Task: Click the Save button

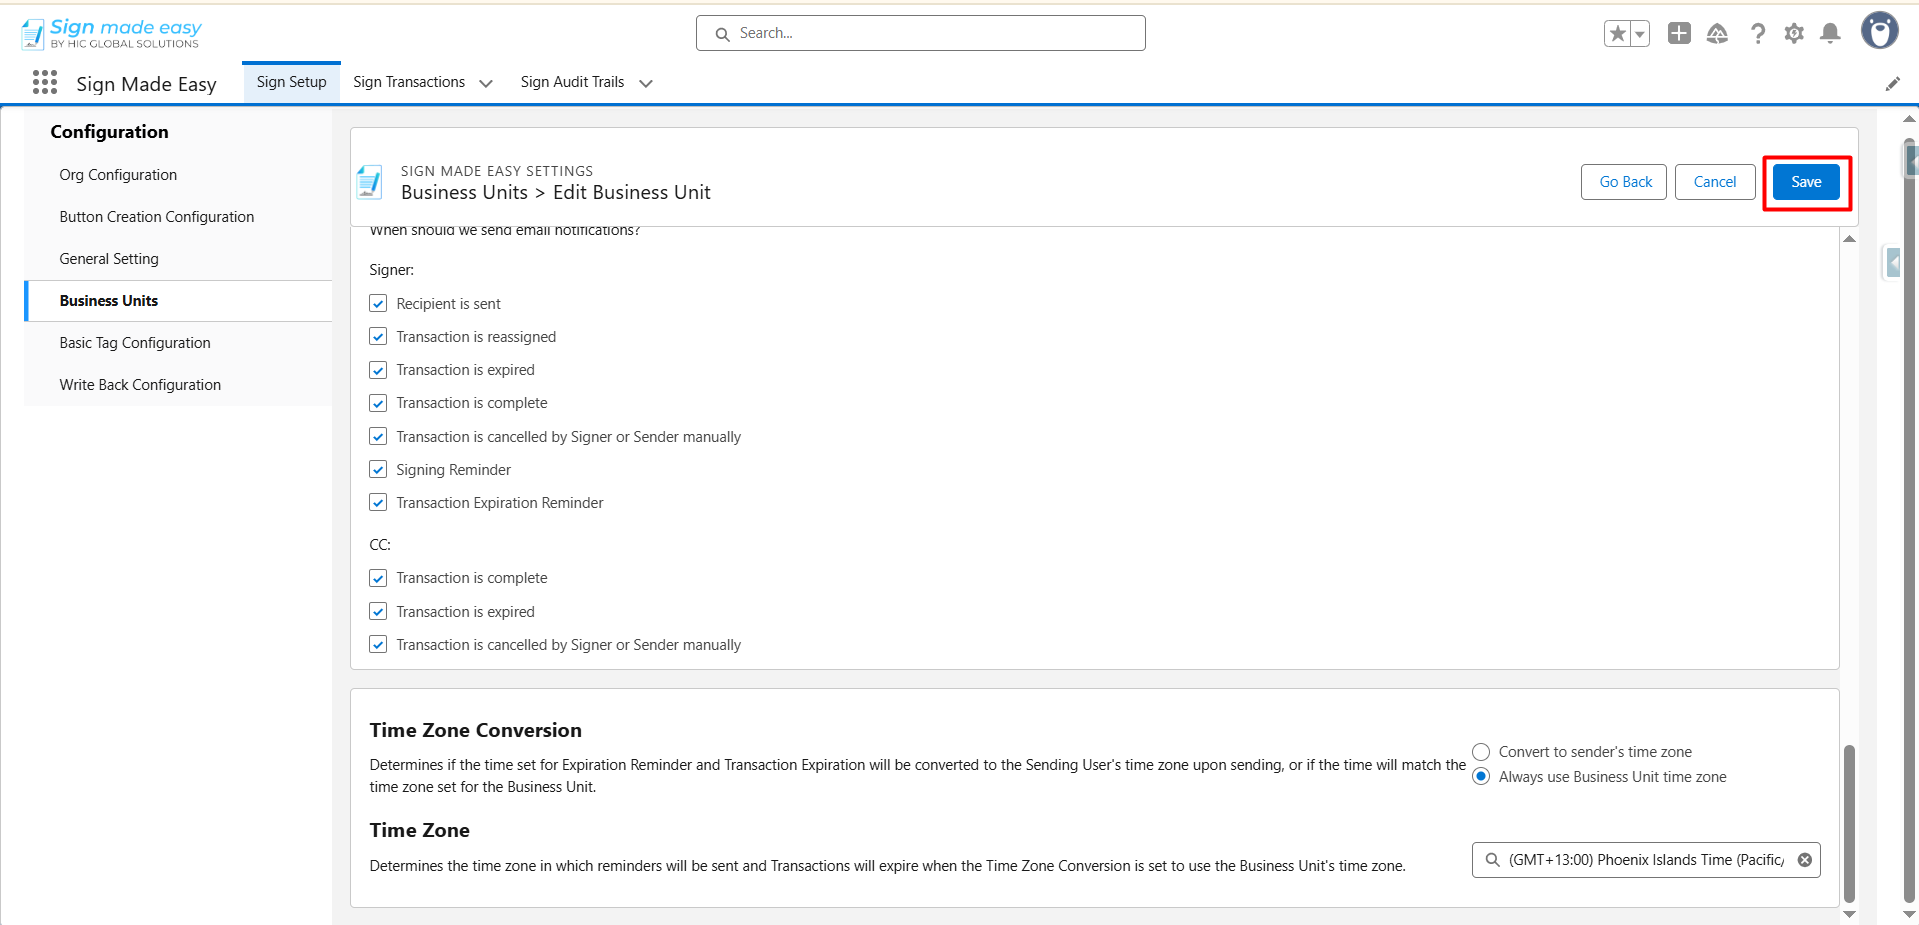Action: tap(1805, 182)
